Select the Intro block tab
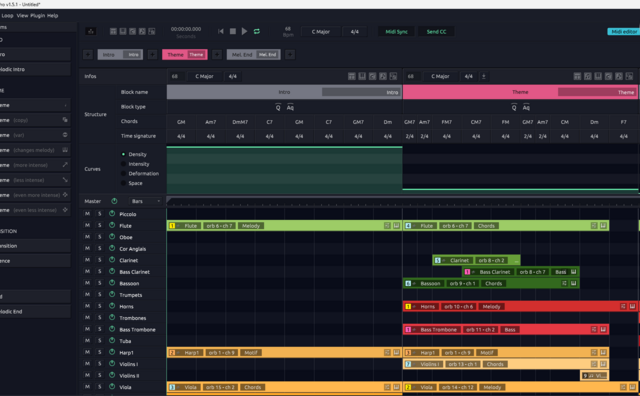 pyautogui.click(x=120, y=54)
